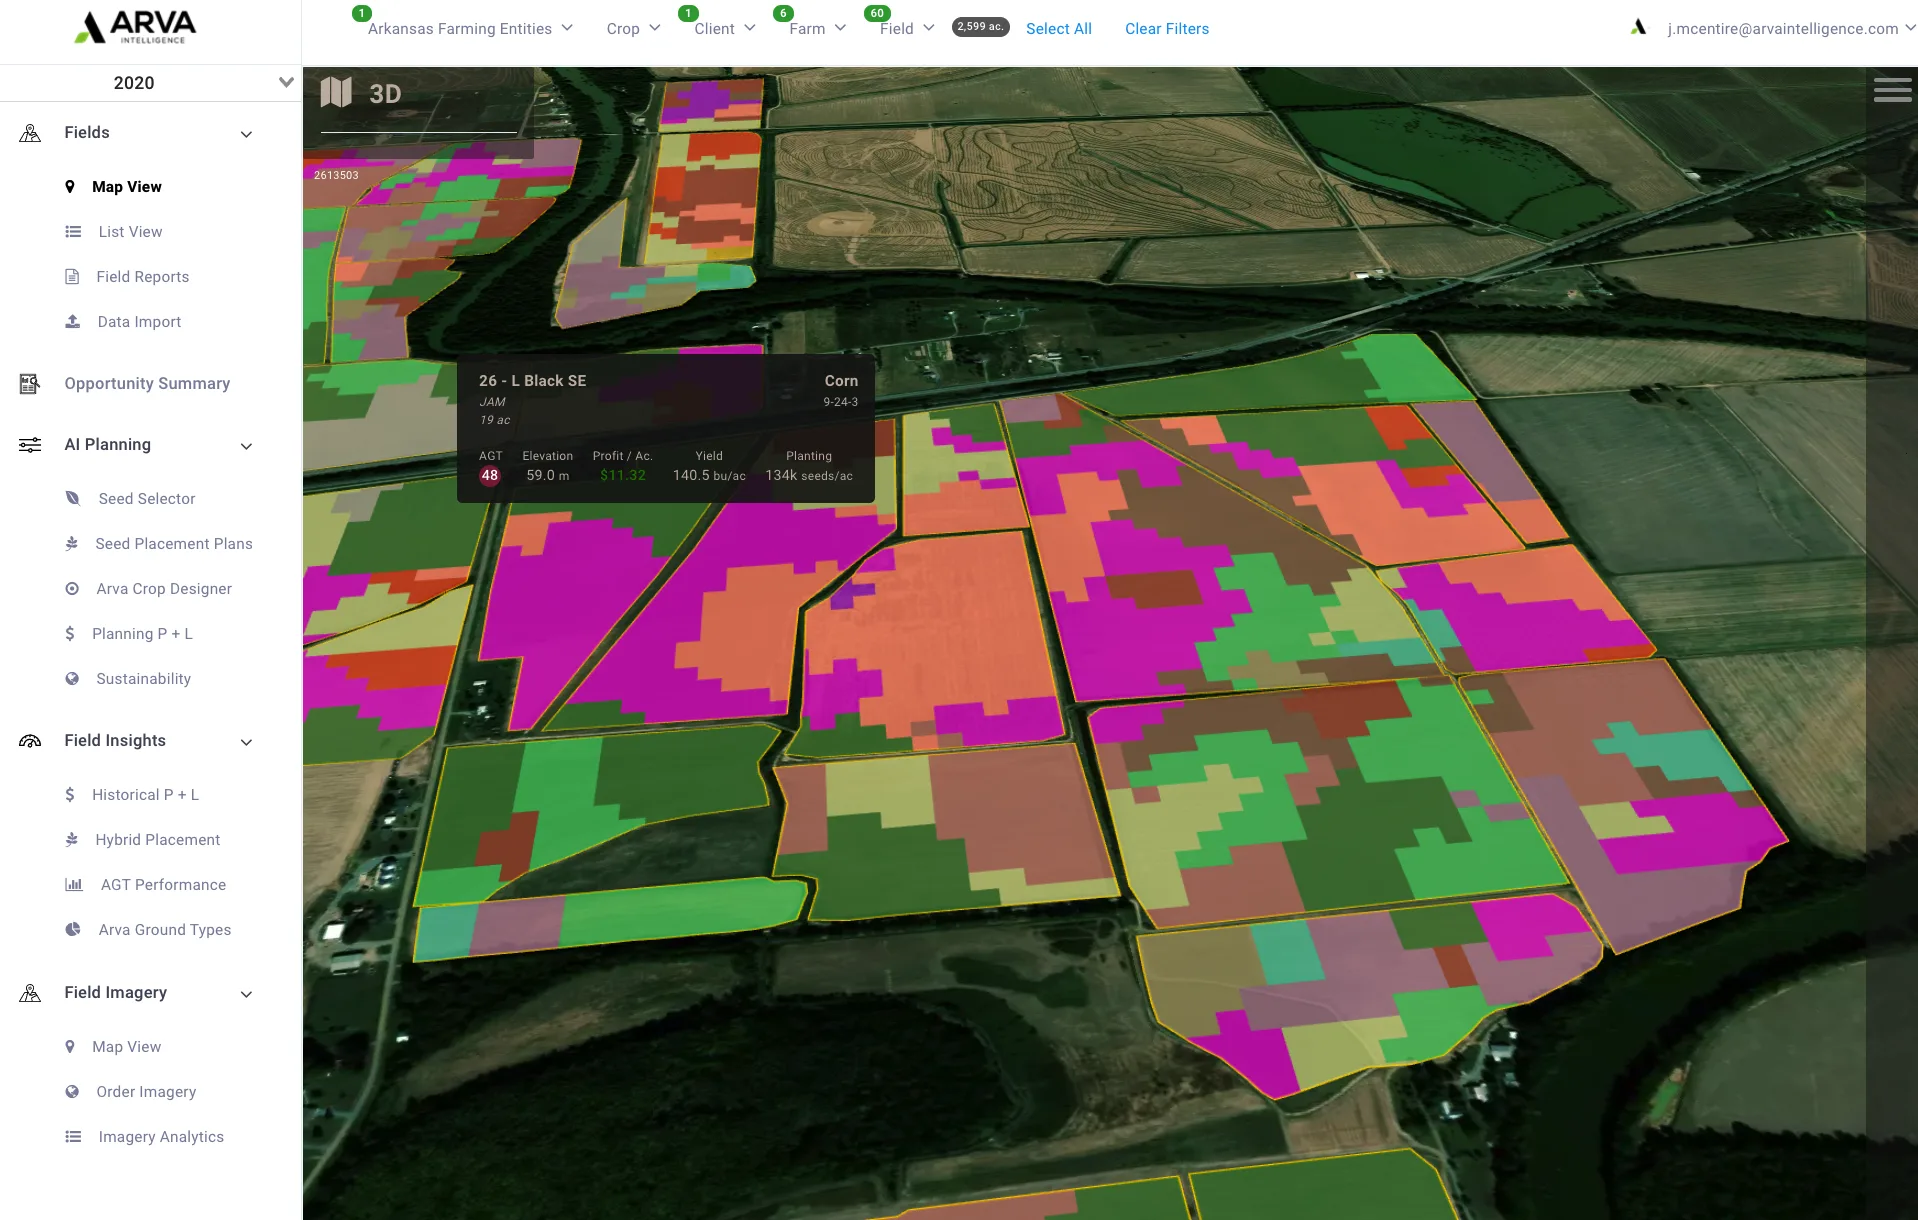
Task: Click the 2,599 ac. acreage badge
Action: 980,27
